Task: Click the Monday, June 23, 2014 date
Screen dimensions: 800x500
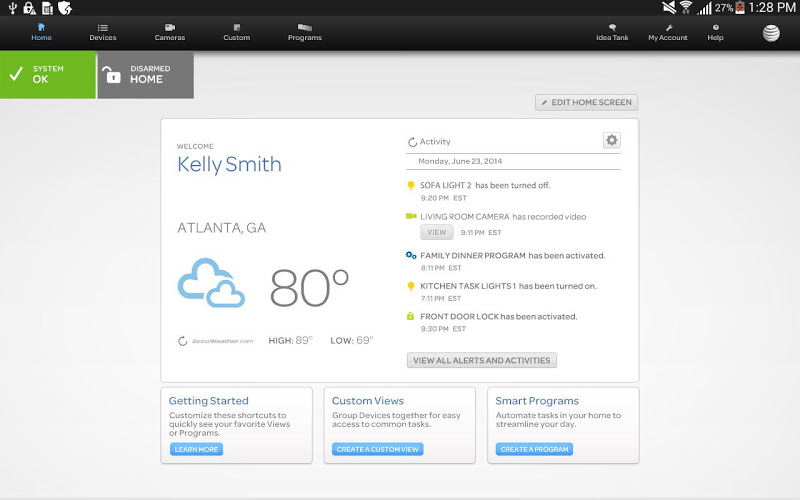Action: (x=460, y=161)
